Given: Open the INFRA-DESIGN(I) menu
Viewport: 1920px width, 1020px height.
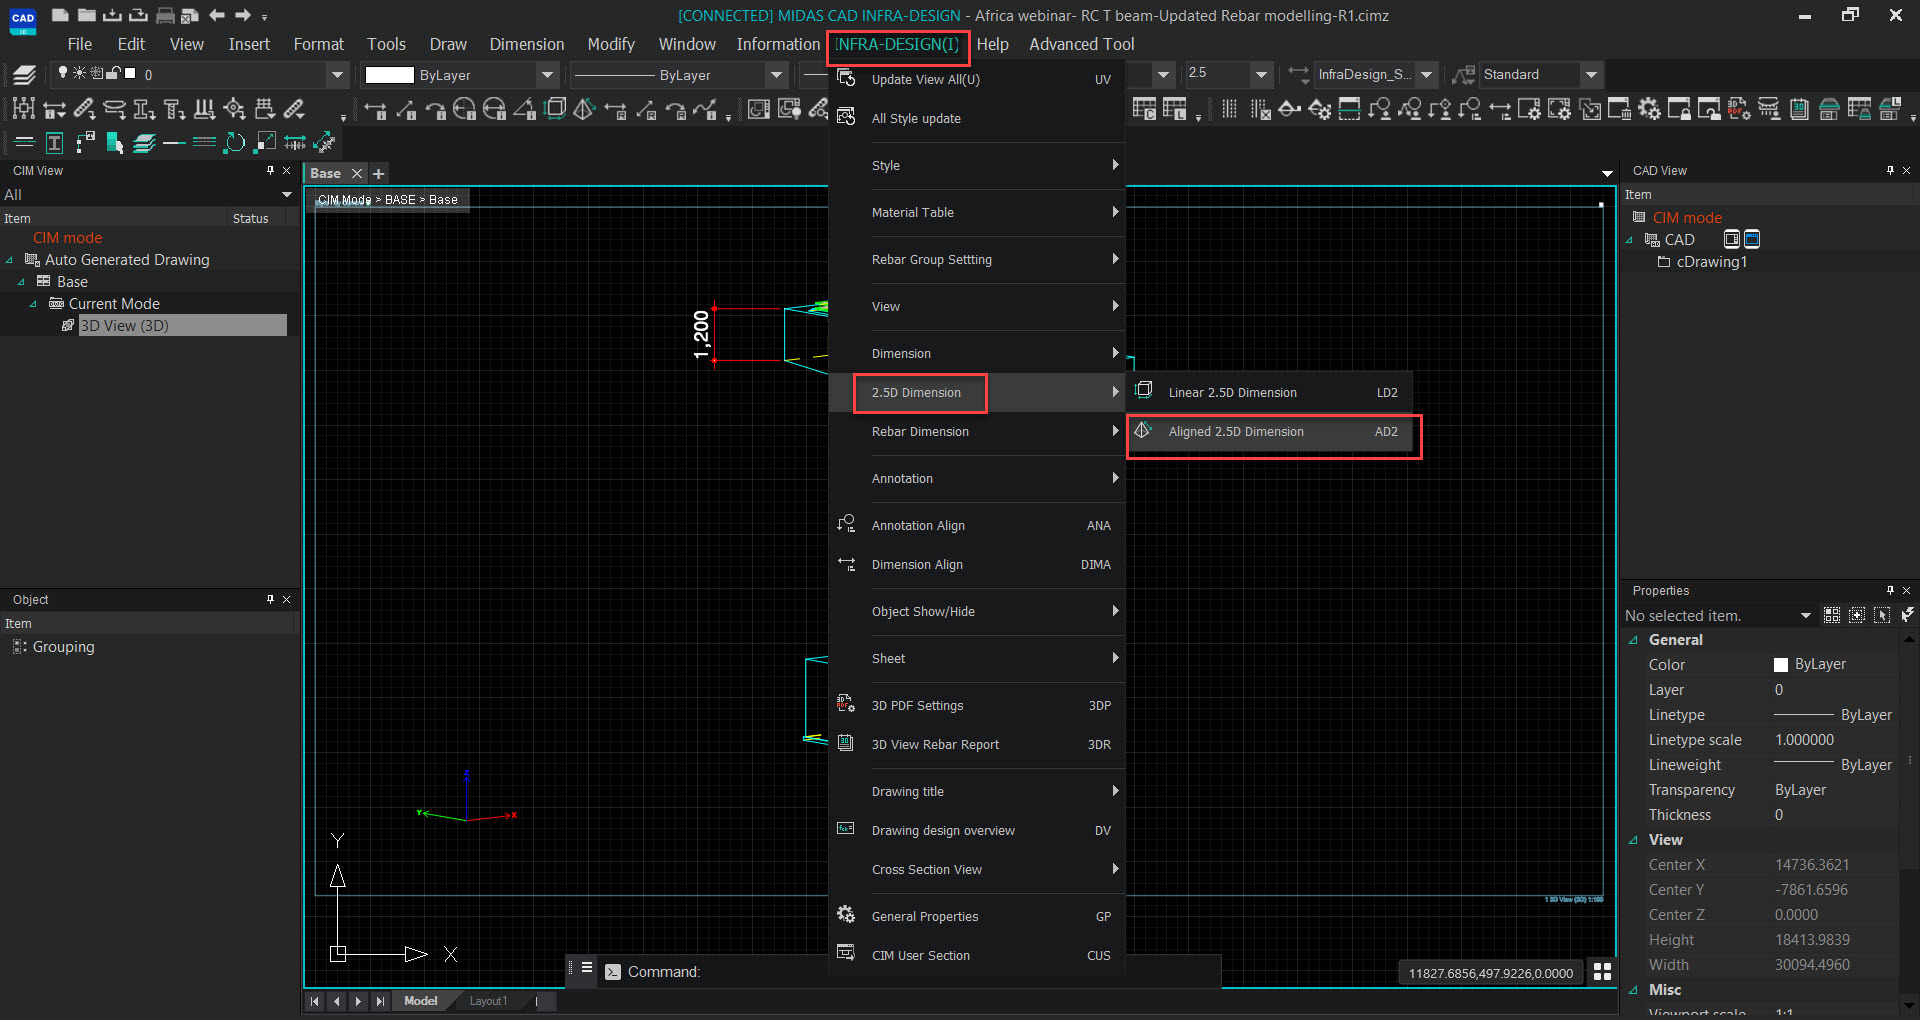Looking at the screenshot, I should click(897, 44).
